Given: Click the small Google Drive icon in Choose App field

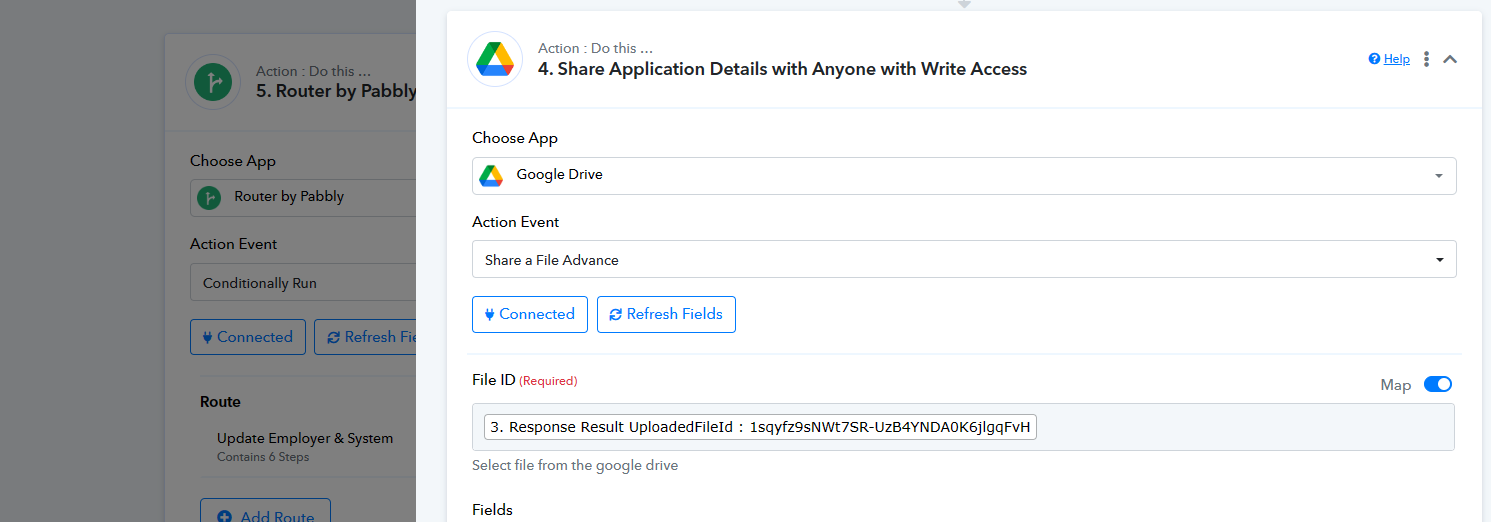Looking at the screenshot, I should [x=491, y=175].
